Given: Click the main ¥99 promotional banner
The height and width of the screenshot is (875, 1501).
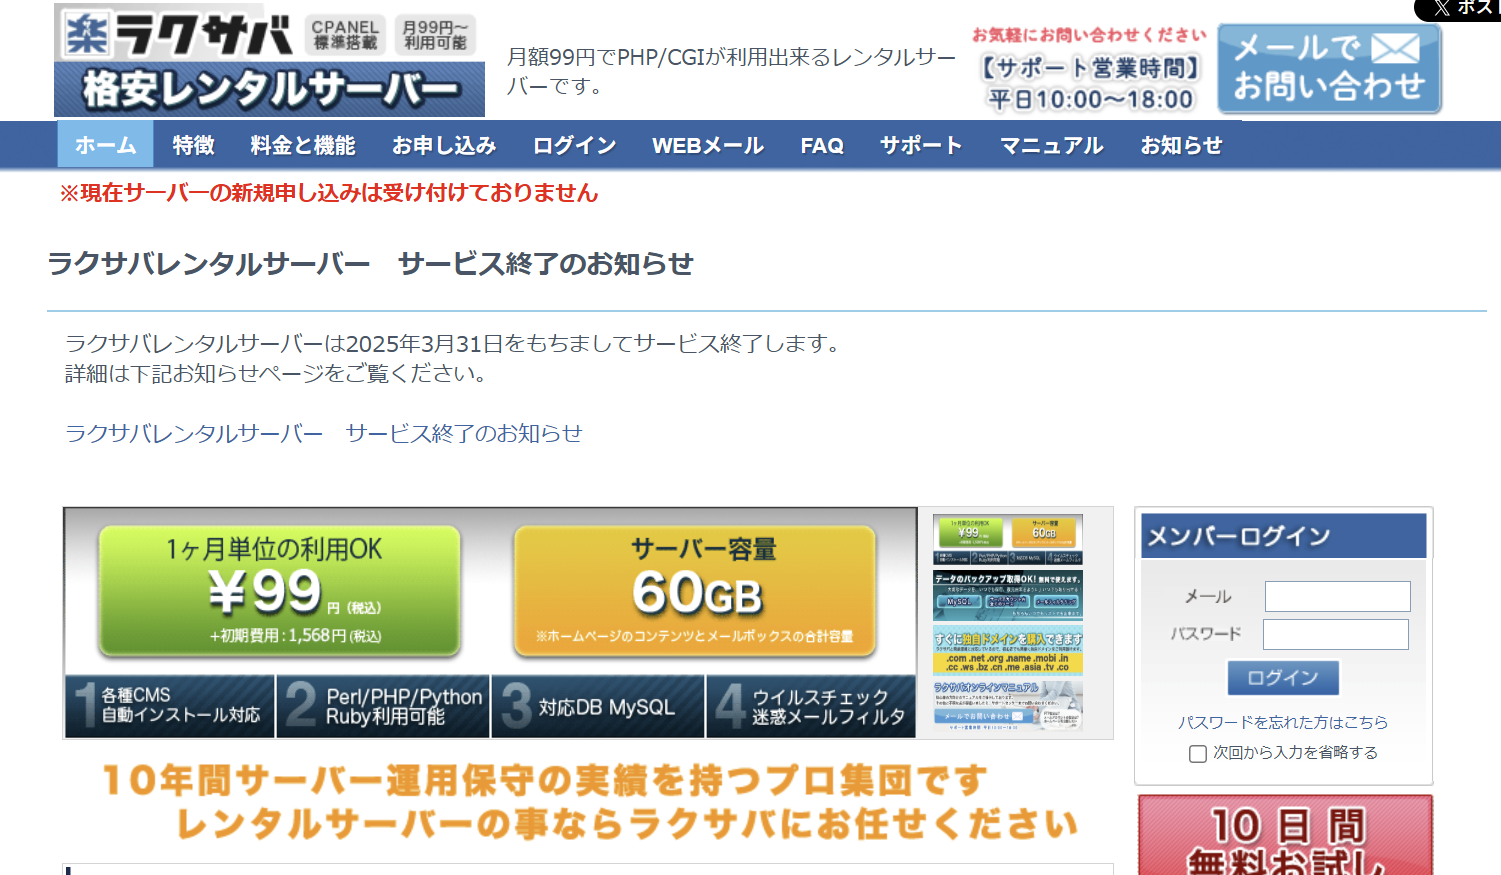Looking at the screenshot, I should [x=490, y=621].
